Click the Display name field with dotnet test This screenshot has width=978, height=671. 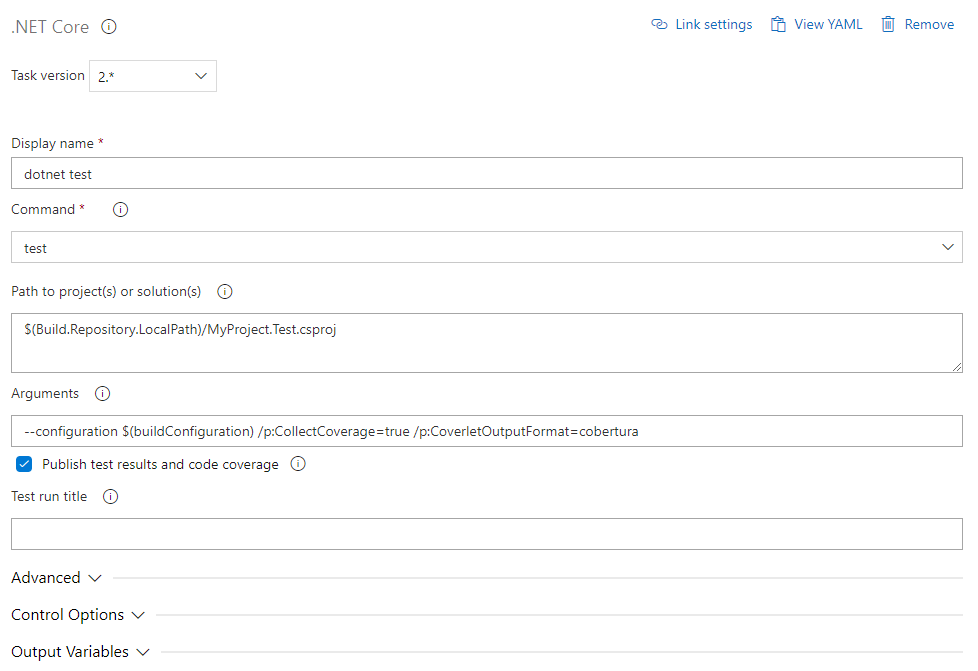487,173
